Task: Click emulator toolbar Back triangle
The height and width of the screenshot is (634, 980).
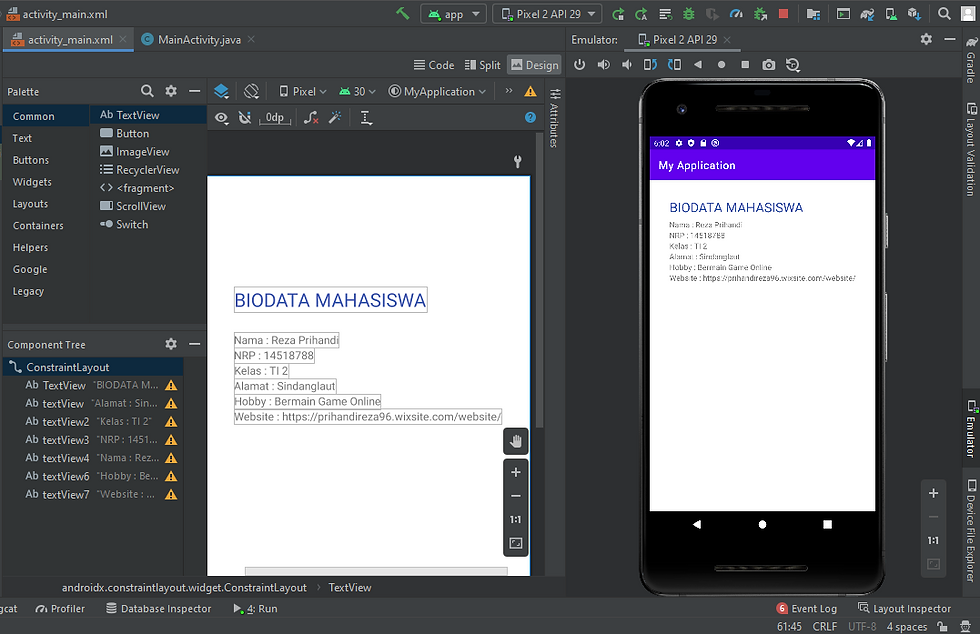Action: [698, 64]
